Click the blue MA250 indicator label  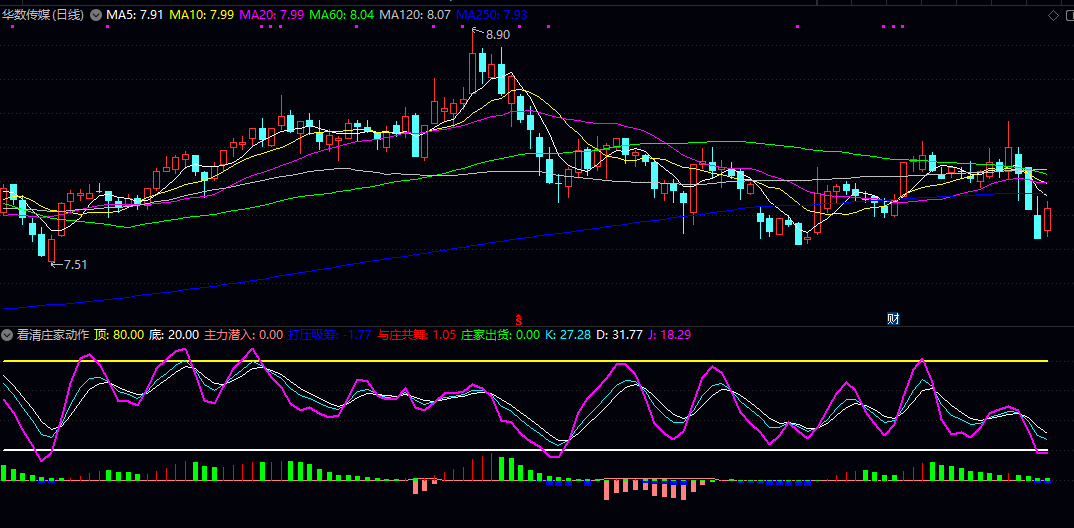point(491,16)
